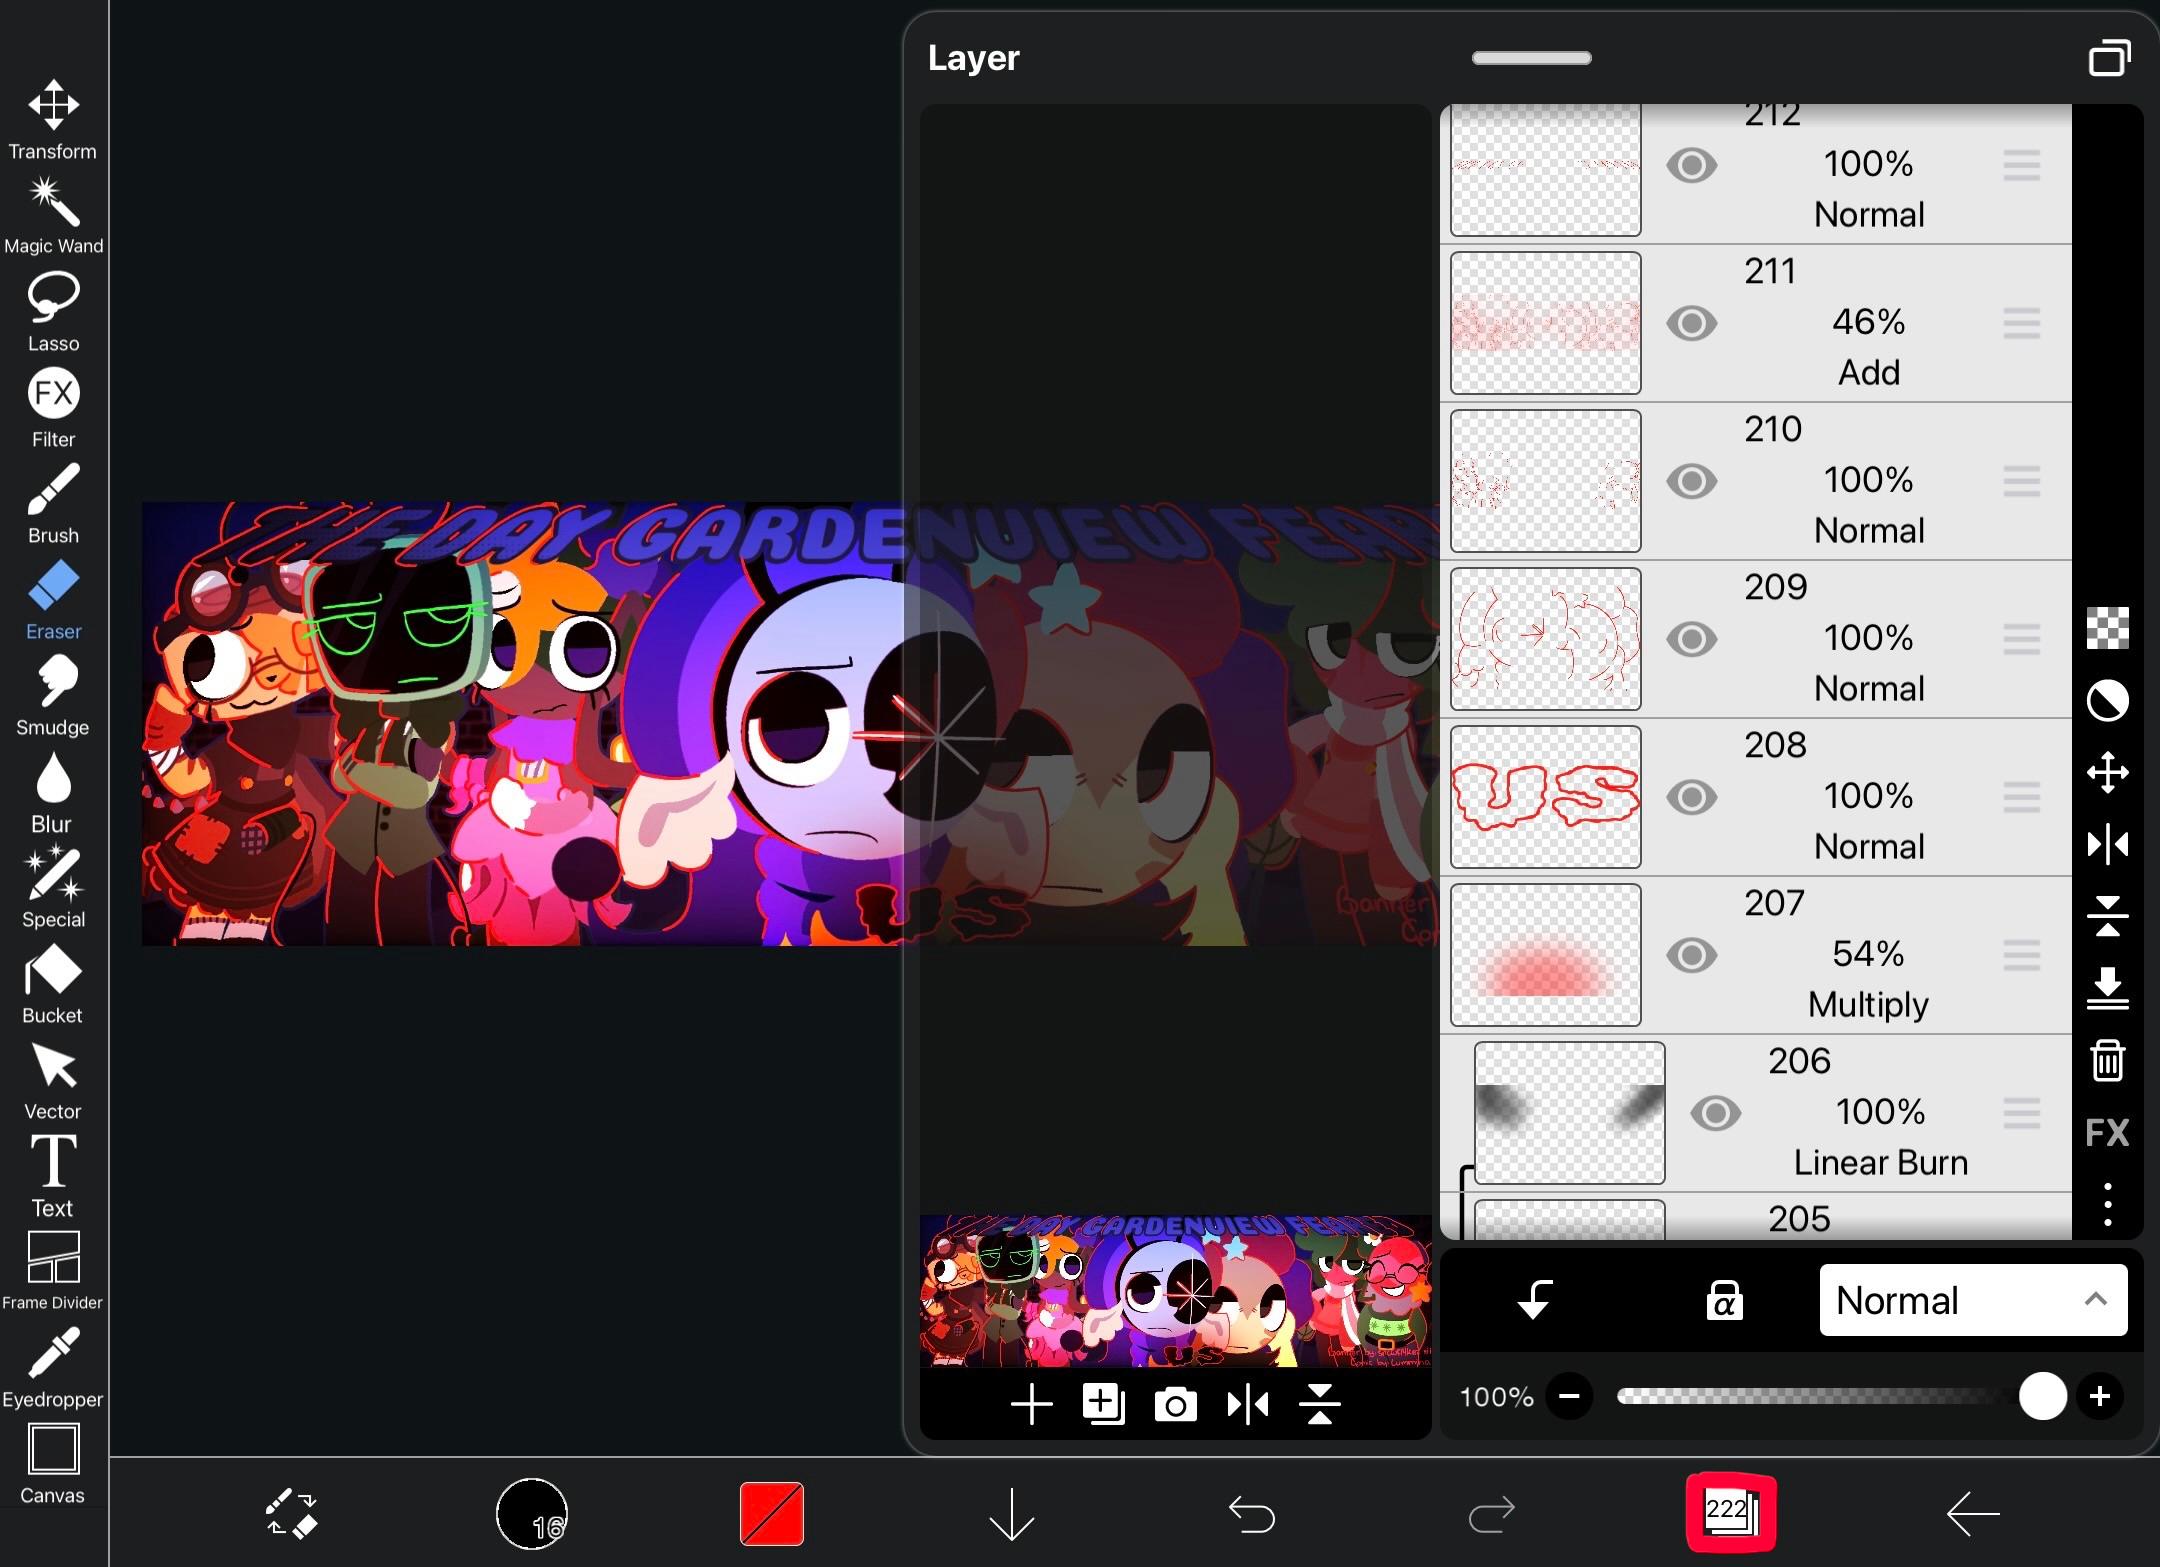2160x1567 pixels.
Task: Hide layer 206
Action: 1715,1113
